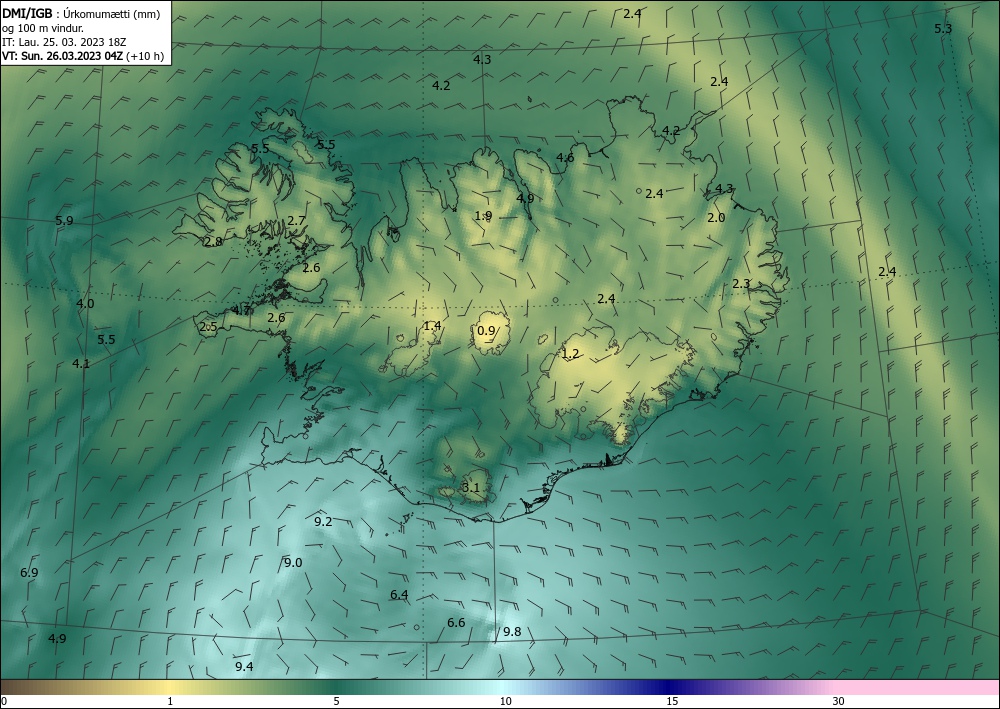Click the 2.7 value label
Image resolution: width=1000 pixels, height=709 pixels.
pyautogui.click(x=297, y=221)
